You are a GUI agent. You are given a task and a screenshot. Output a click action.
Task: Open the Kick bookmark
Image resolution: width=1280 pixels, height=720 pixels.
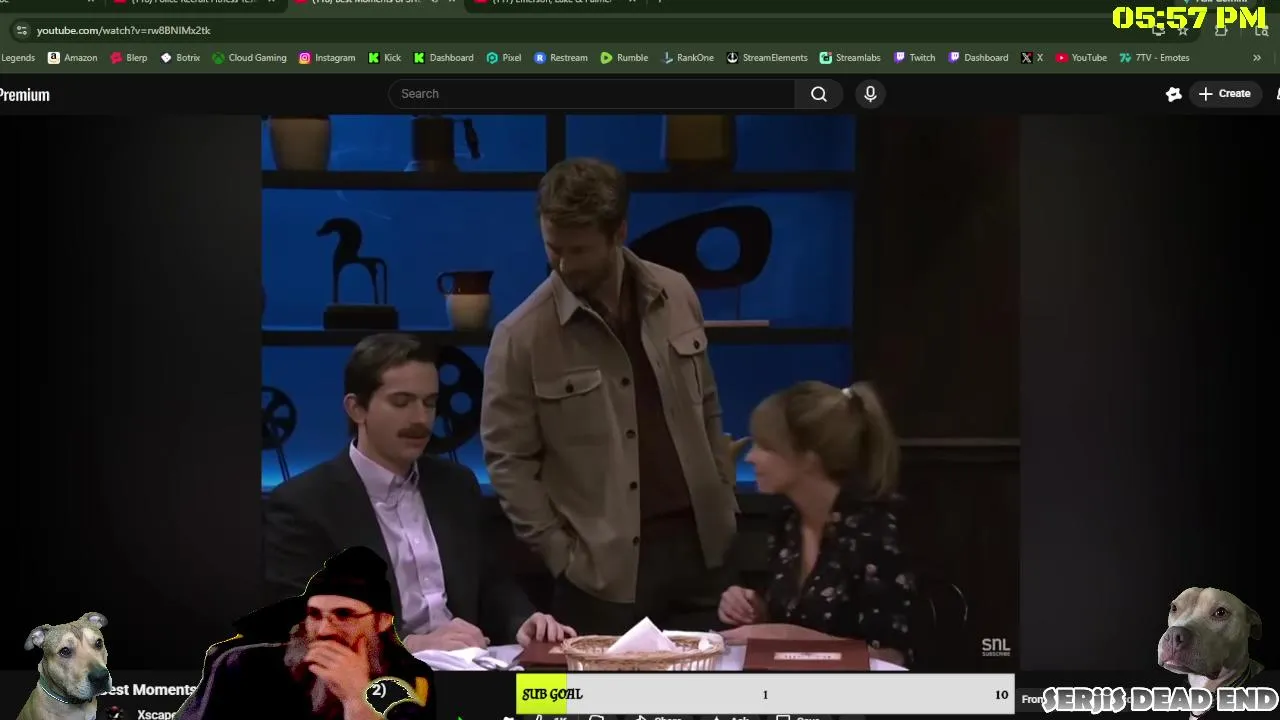tap(384, 58)
